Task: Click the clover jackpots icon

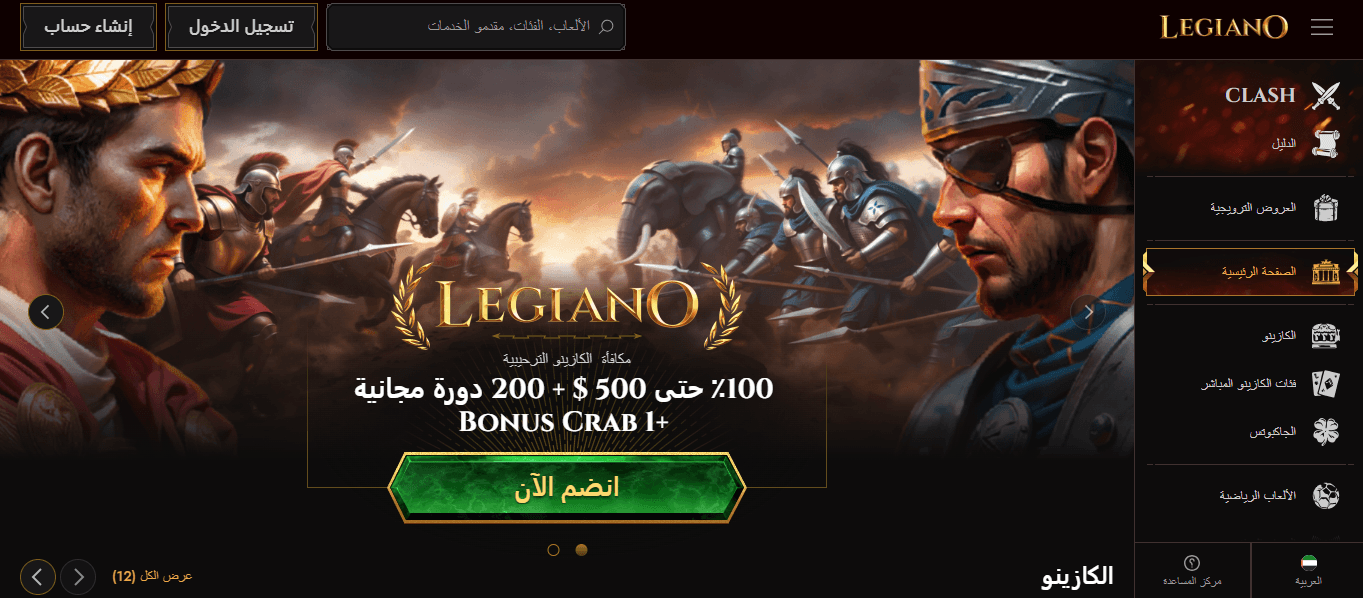Action: pos(1325,432)
